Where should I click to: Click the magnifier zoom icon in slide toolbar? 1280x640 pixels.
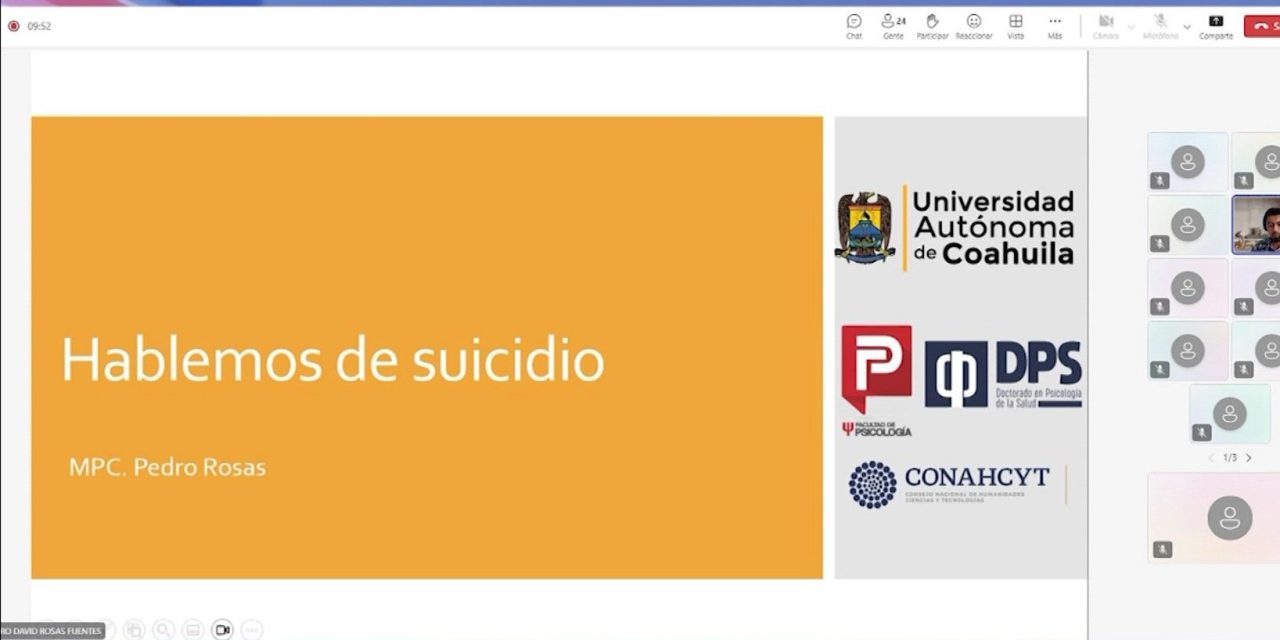coord(163,630)
